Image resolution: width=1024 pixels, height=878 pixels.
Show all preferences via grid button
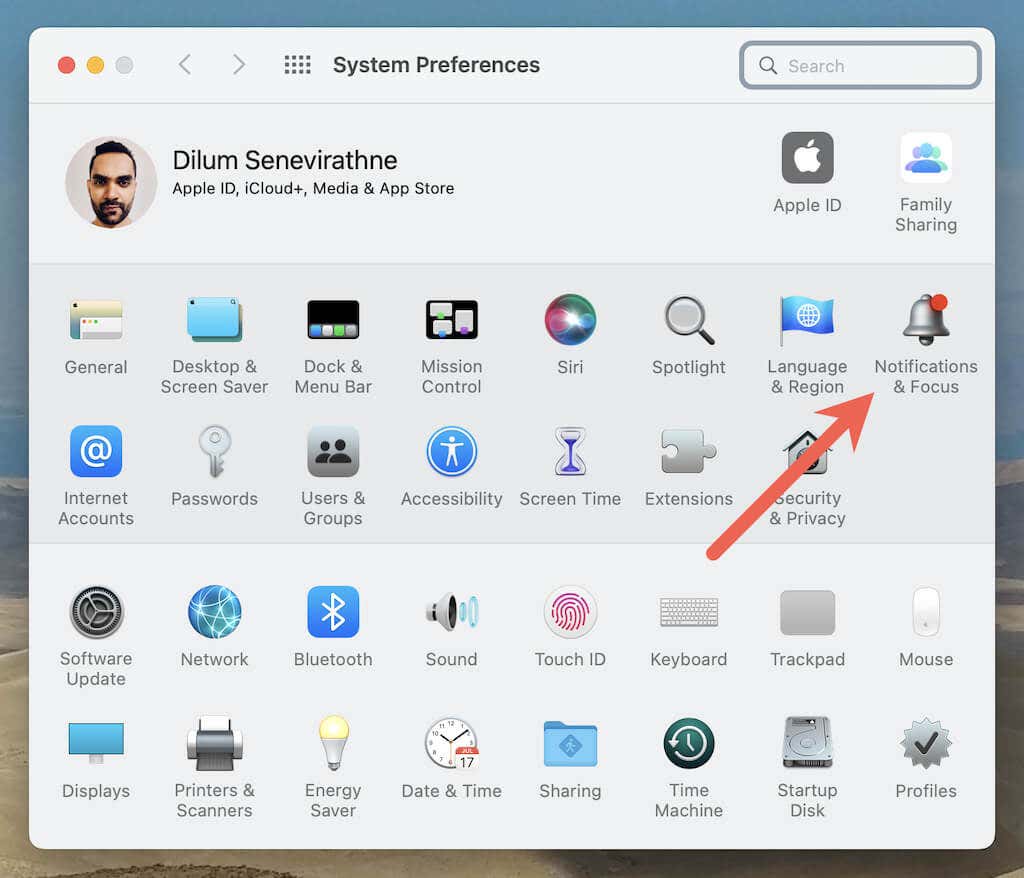tap(298, 65)
